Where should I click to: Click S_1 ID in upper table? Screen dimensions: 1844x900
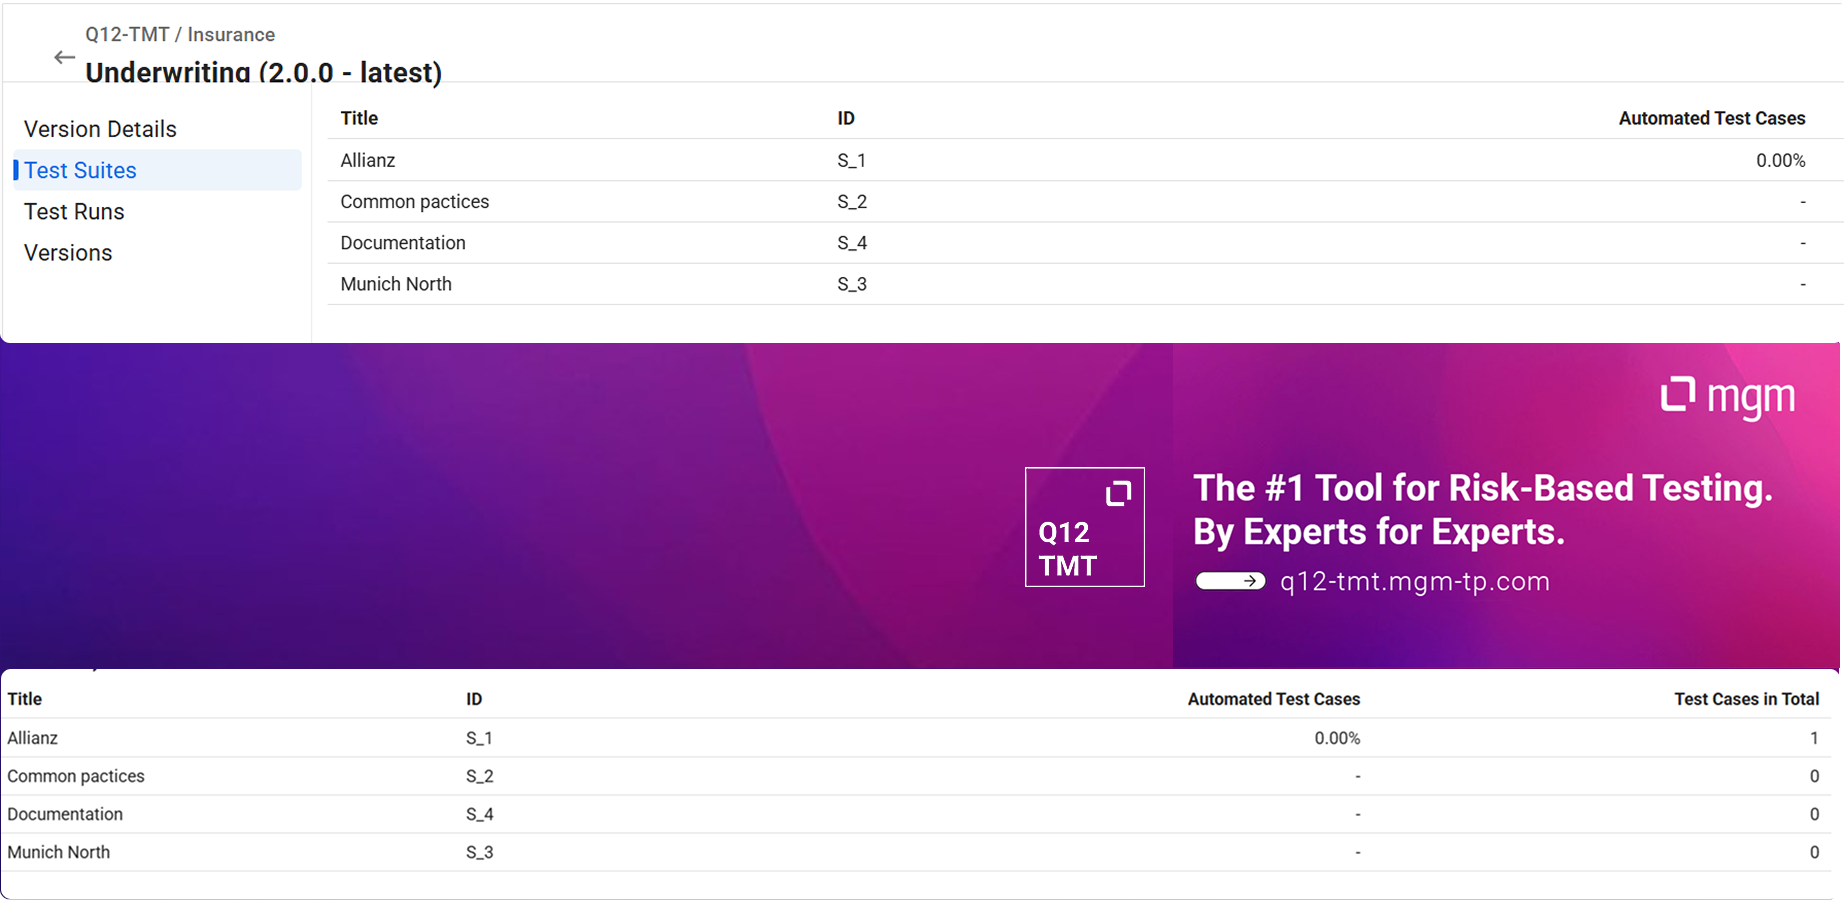click(x=851, y=160)
